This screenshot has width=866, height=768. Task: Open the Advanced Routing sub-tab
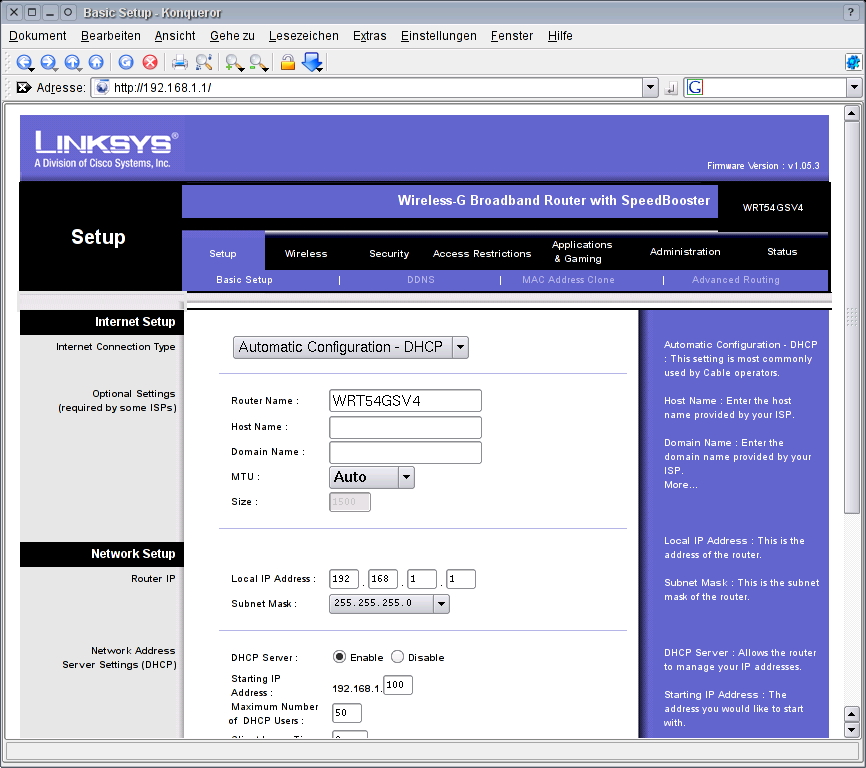tap(736, 279)
